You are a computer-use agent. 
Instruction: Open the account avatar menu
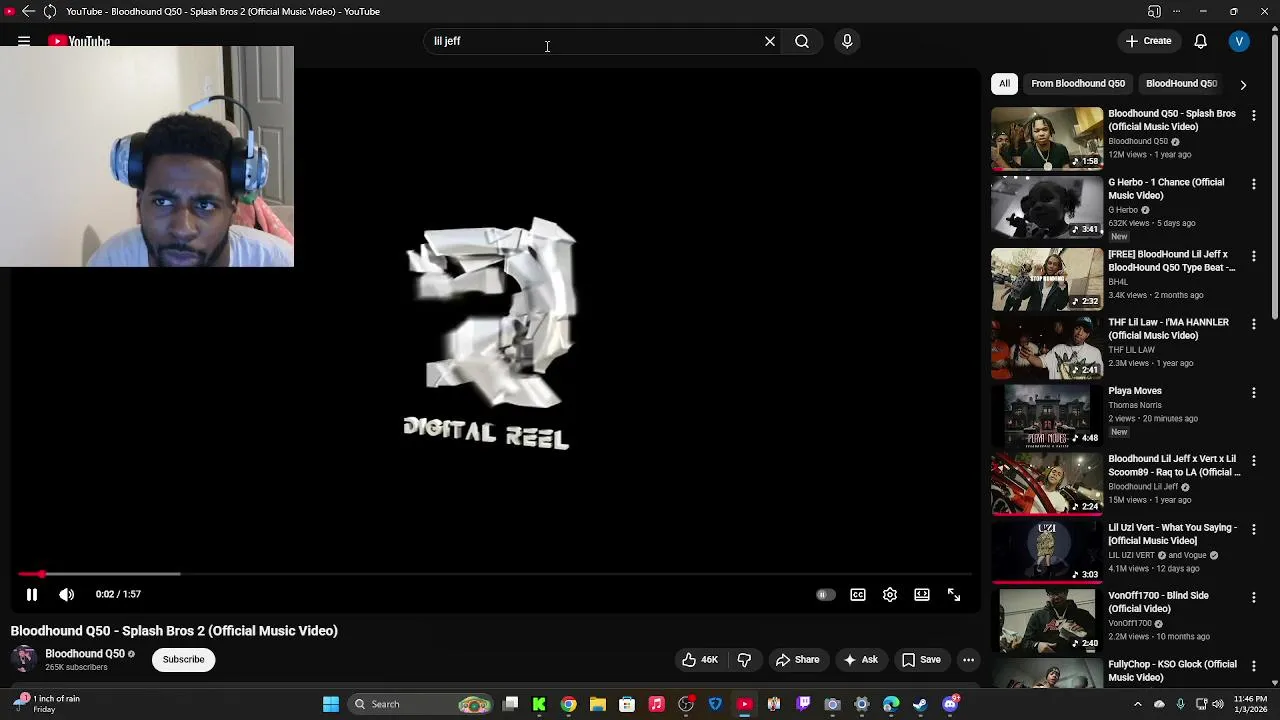tap(1239, 41)
